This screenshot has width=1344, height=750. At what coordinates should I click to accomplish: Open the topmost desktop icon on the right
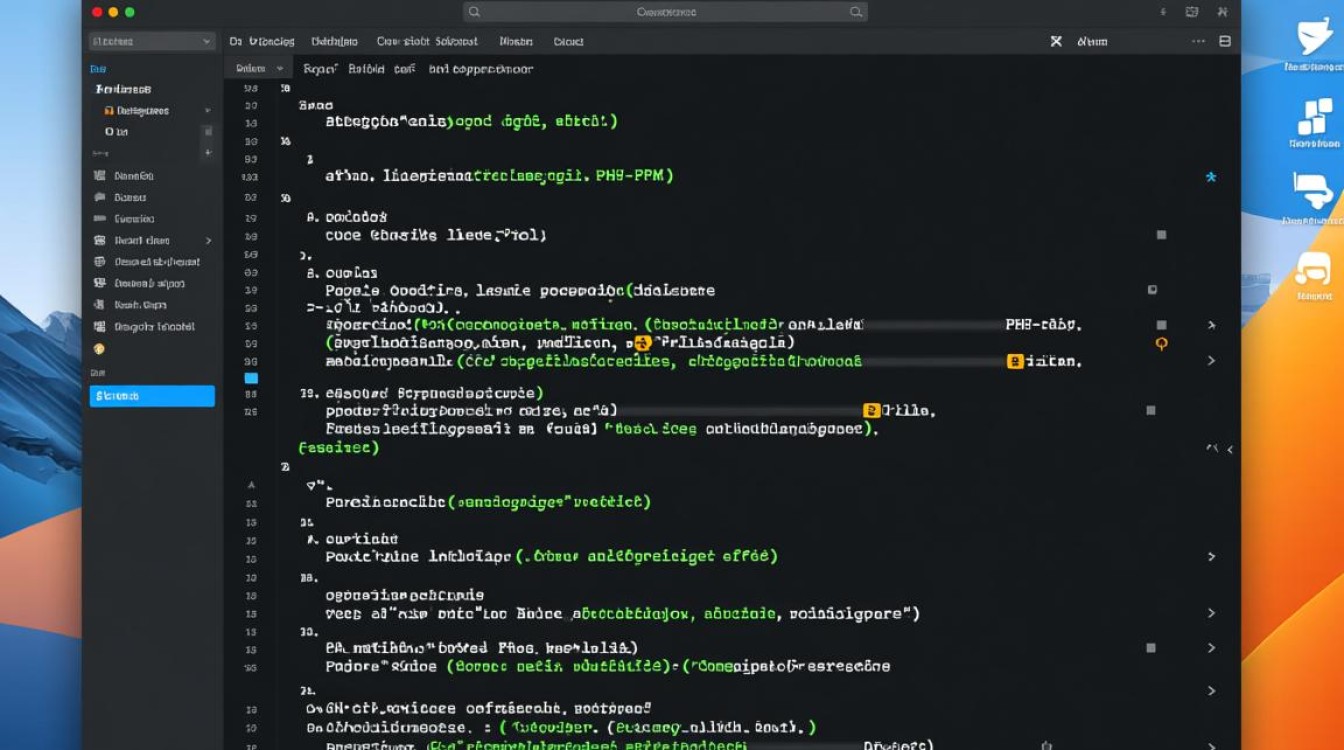pos(1313,38)
